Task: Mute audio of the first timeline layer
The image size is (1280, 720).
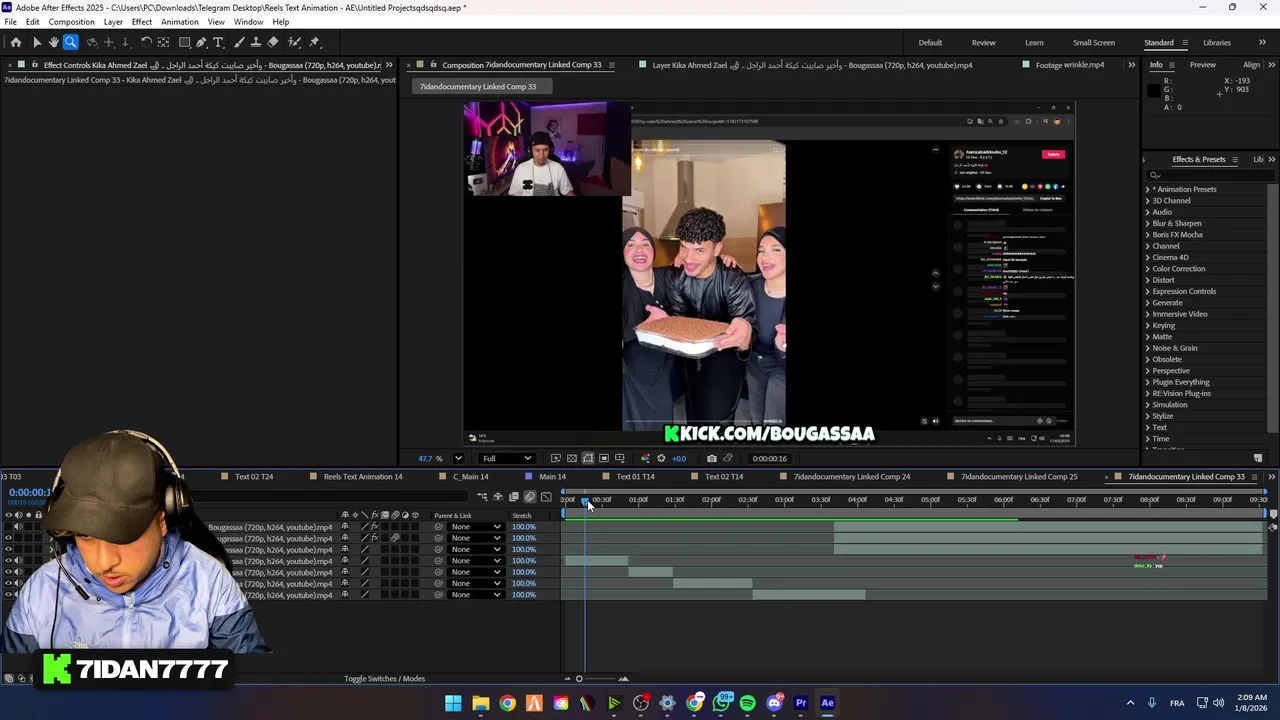Action: tap(18, 527)
